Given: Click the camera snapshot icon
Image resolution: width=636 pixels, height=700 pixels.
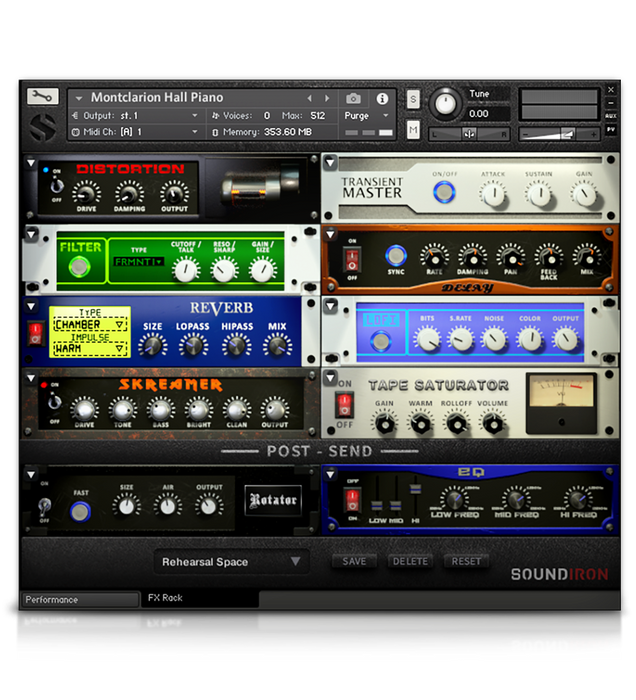Looking at the screenshot, I should click(x=353, y=99).
